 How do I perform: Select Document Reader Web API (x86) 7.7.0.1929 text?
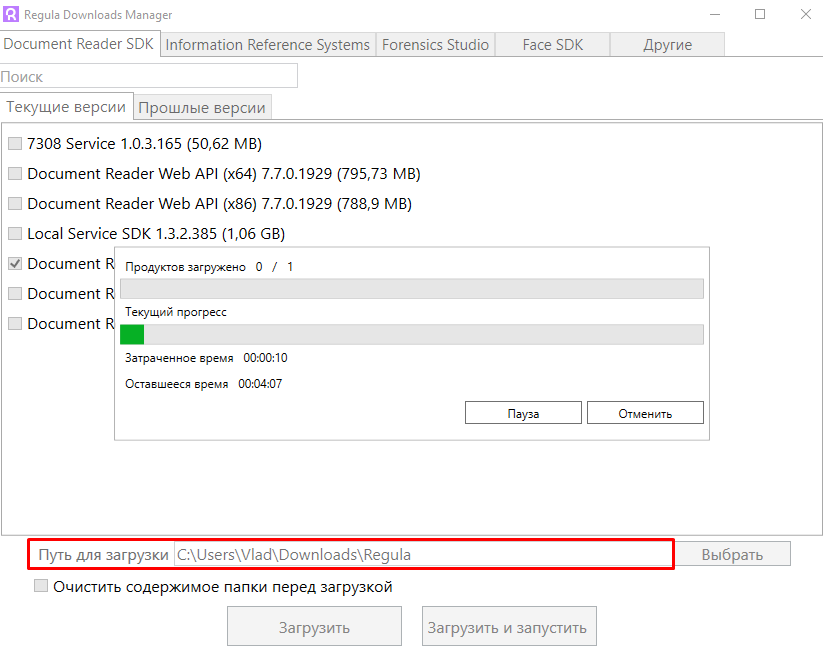180,203
